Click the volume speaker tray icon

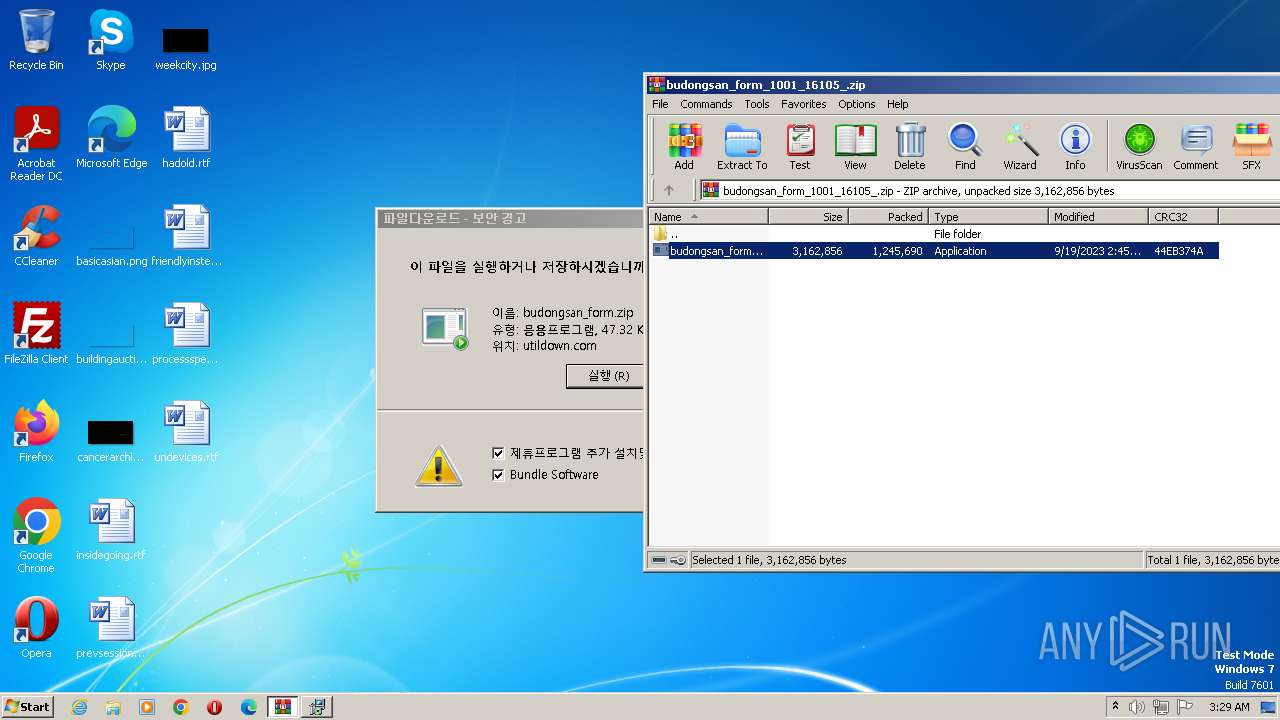pyautogui.click(x=1137, y=707)
